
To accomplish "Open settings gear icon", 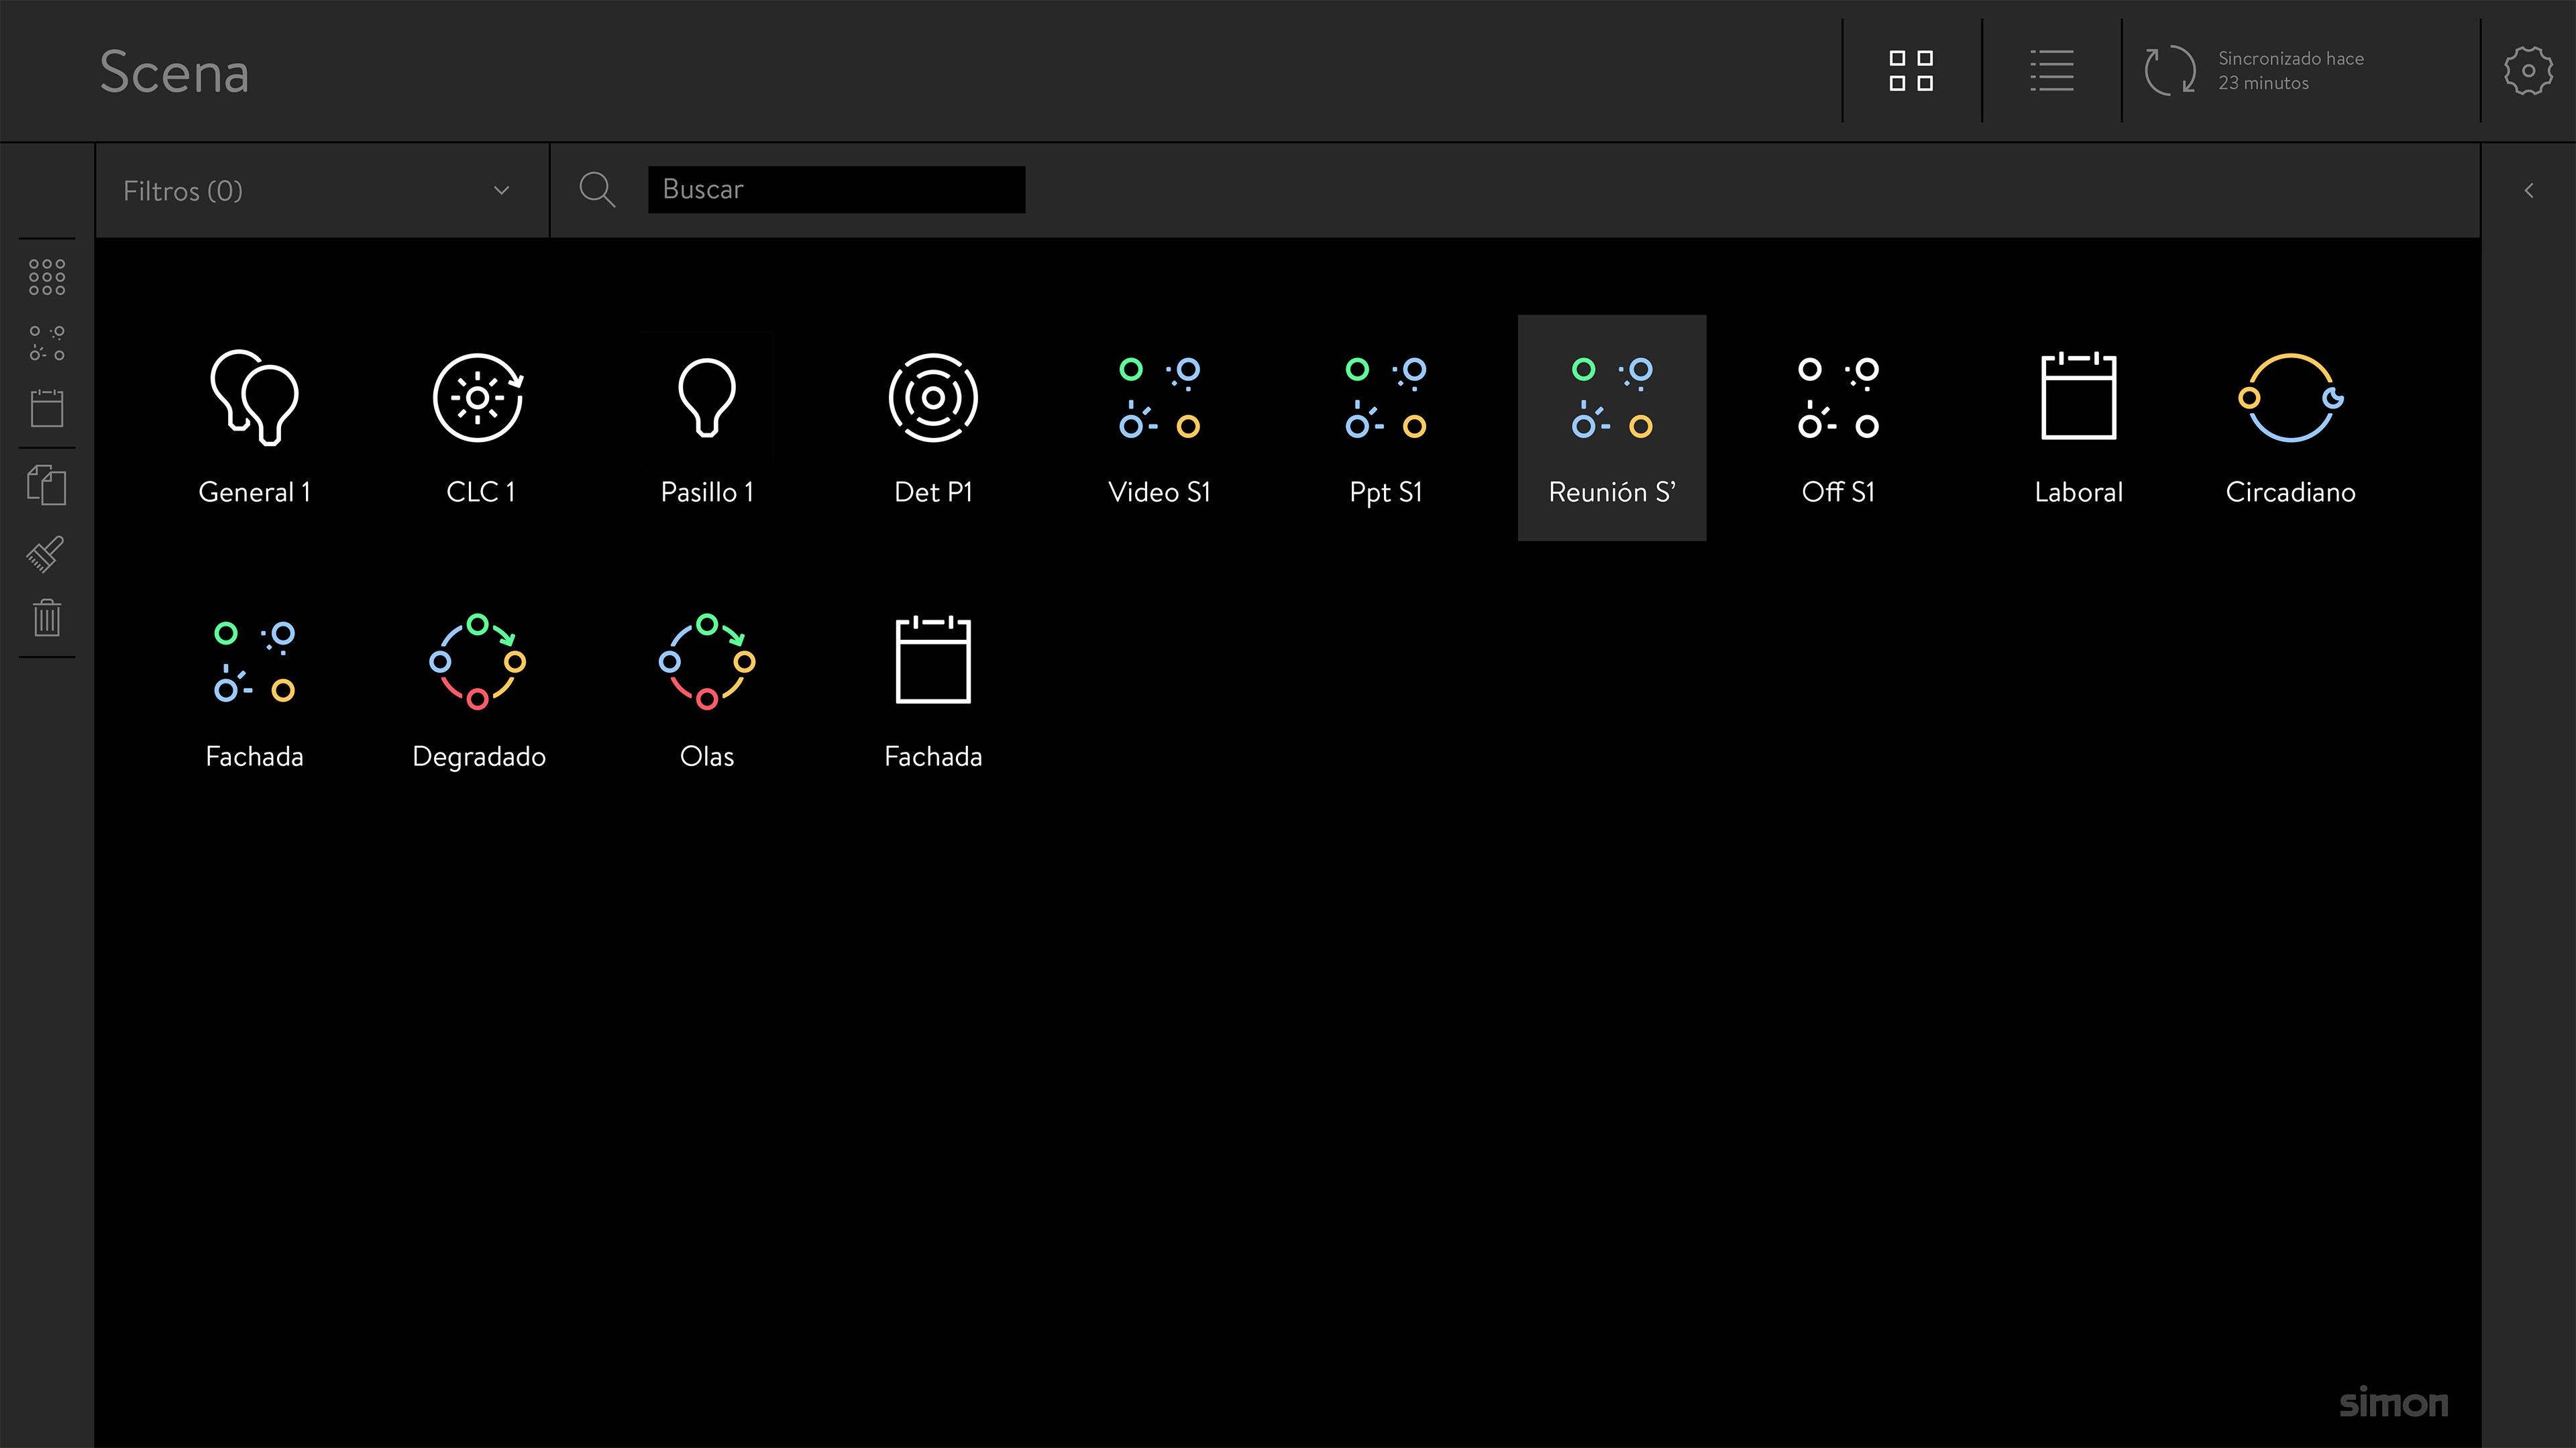I will [2527, 71].
